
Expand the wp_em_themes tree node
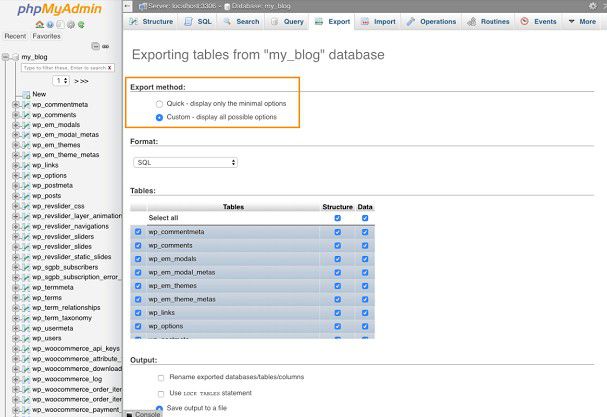click(x=15, y=145)
